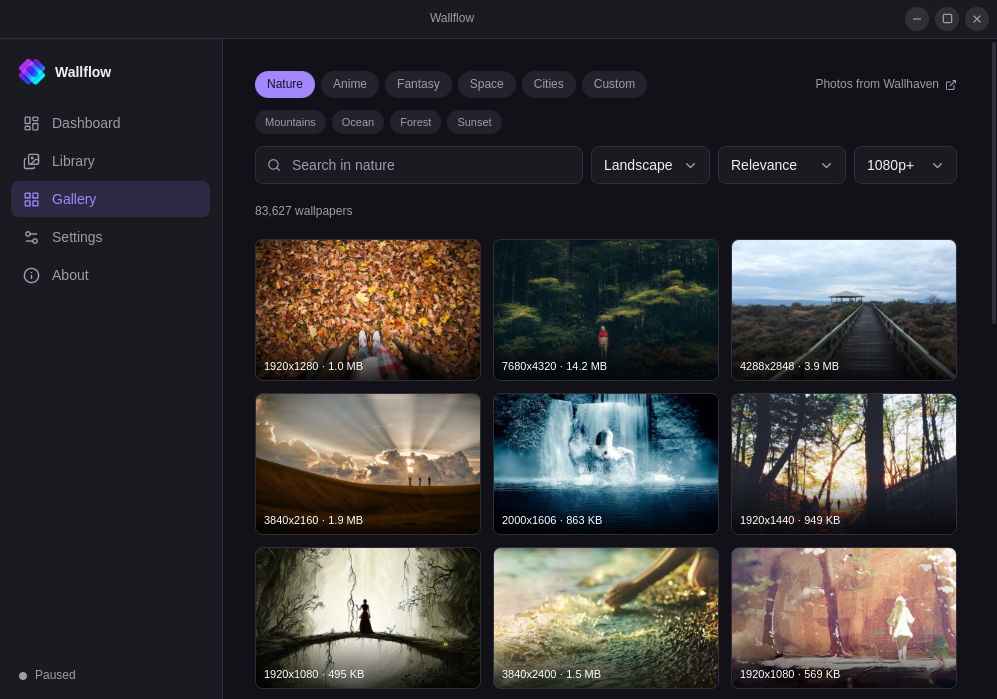Click the Wallflow window title text
This screenshot has width=997, height=699.
pyautogui.click(x=451, y=18)
